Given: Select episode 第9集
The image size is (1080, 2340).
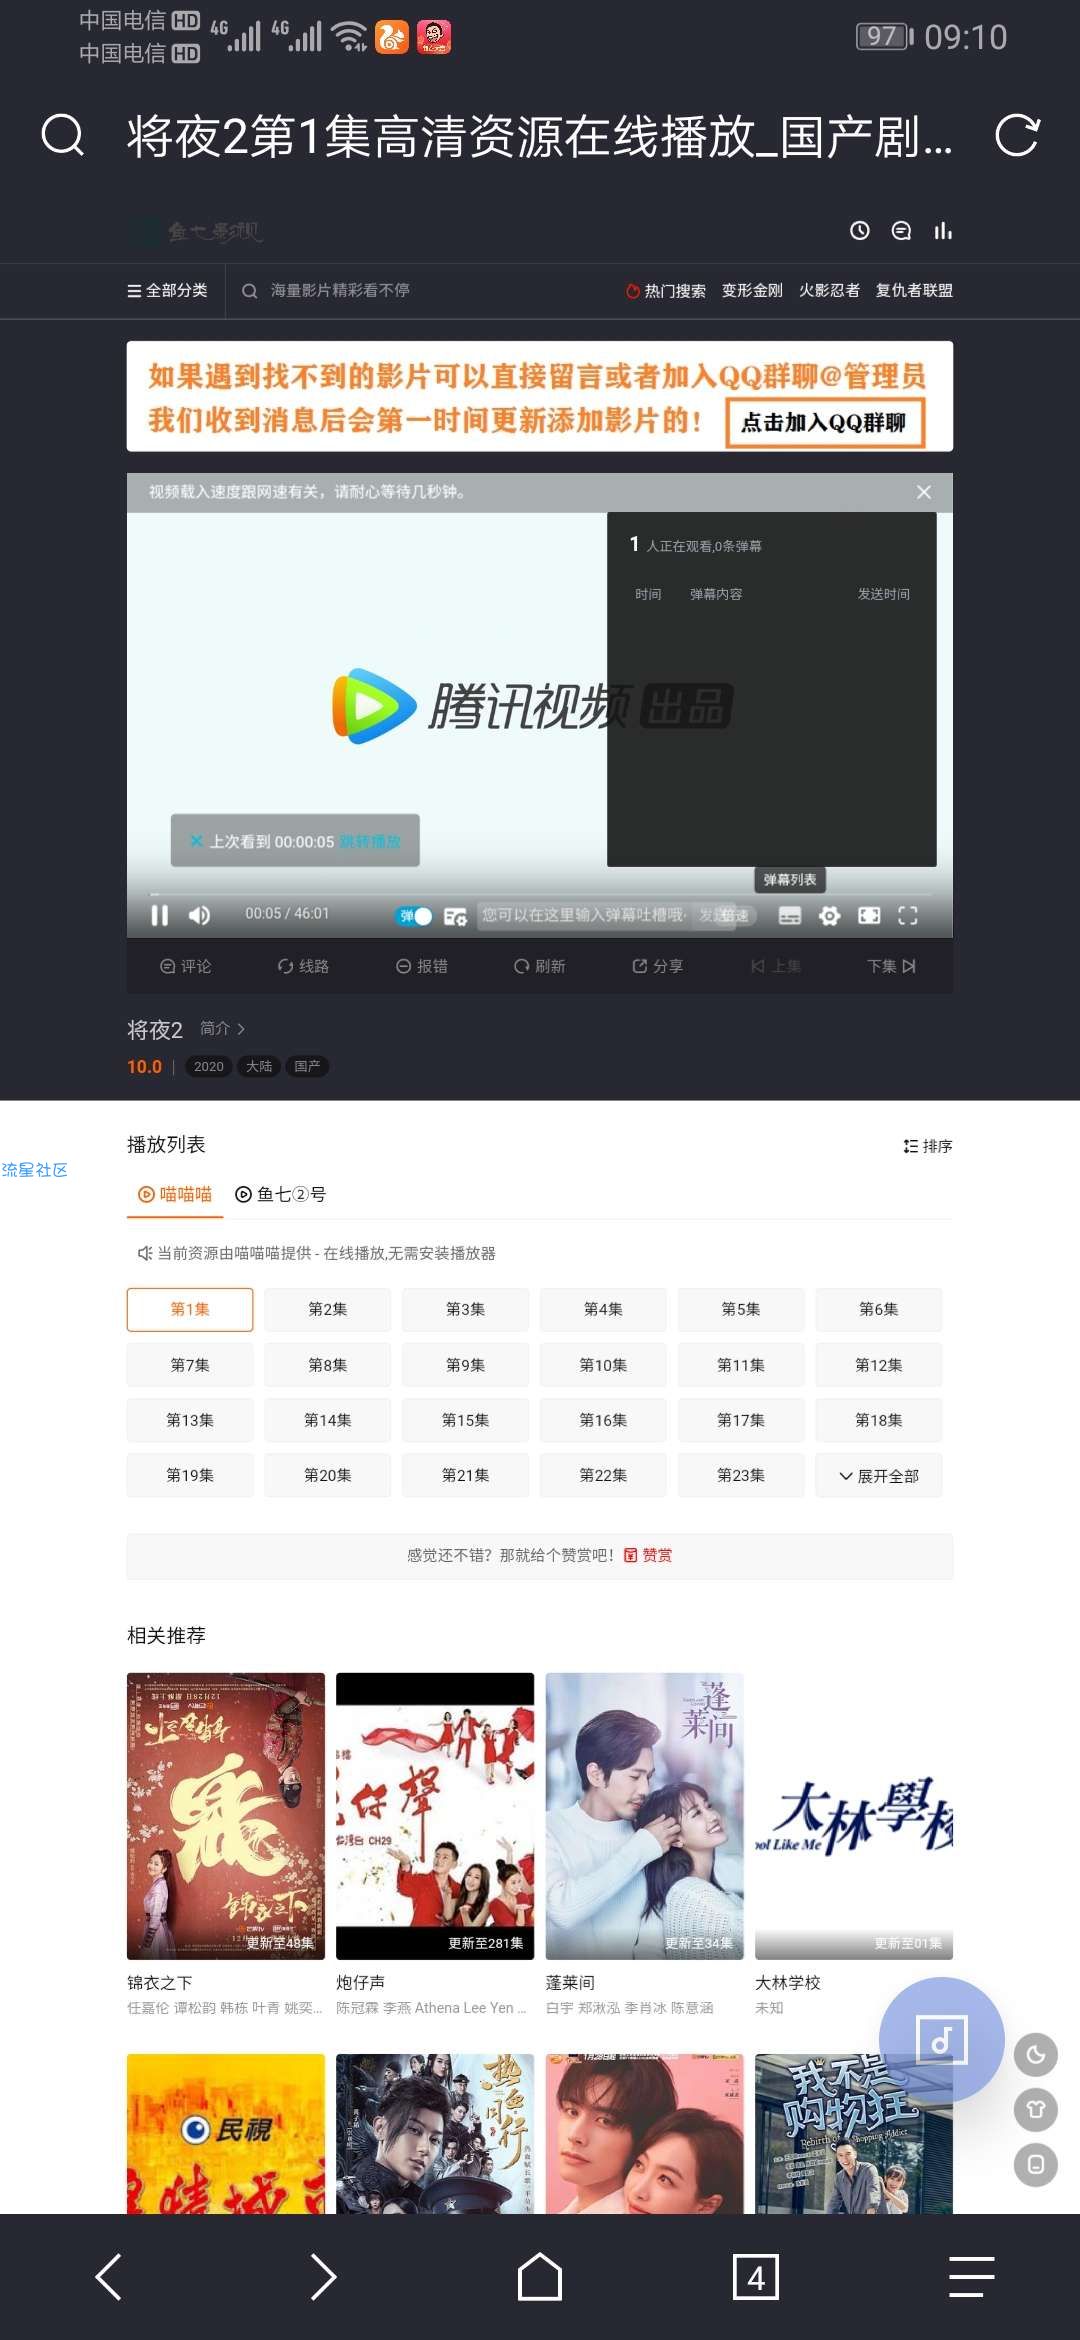Looking at the screenshot, I should pyautogui.click(x=466, y=1365).
